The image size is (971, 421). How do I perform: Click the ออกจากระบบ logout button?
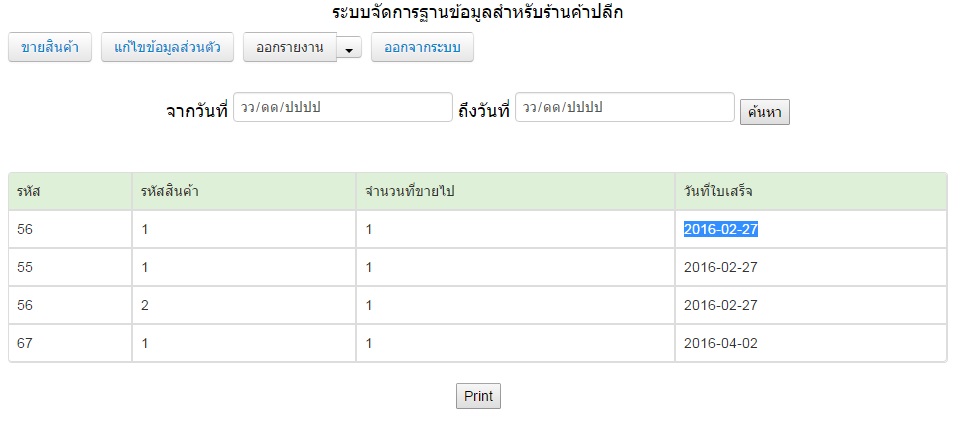tap(421, 48)
